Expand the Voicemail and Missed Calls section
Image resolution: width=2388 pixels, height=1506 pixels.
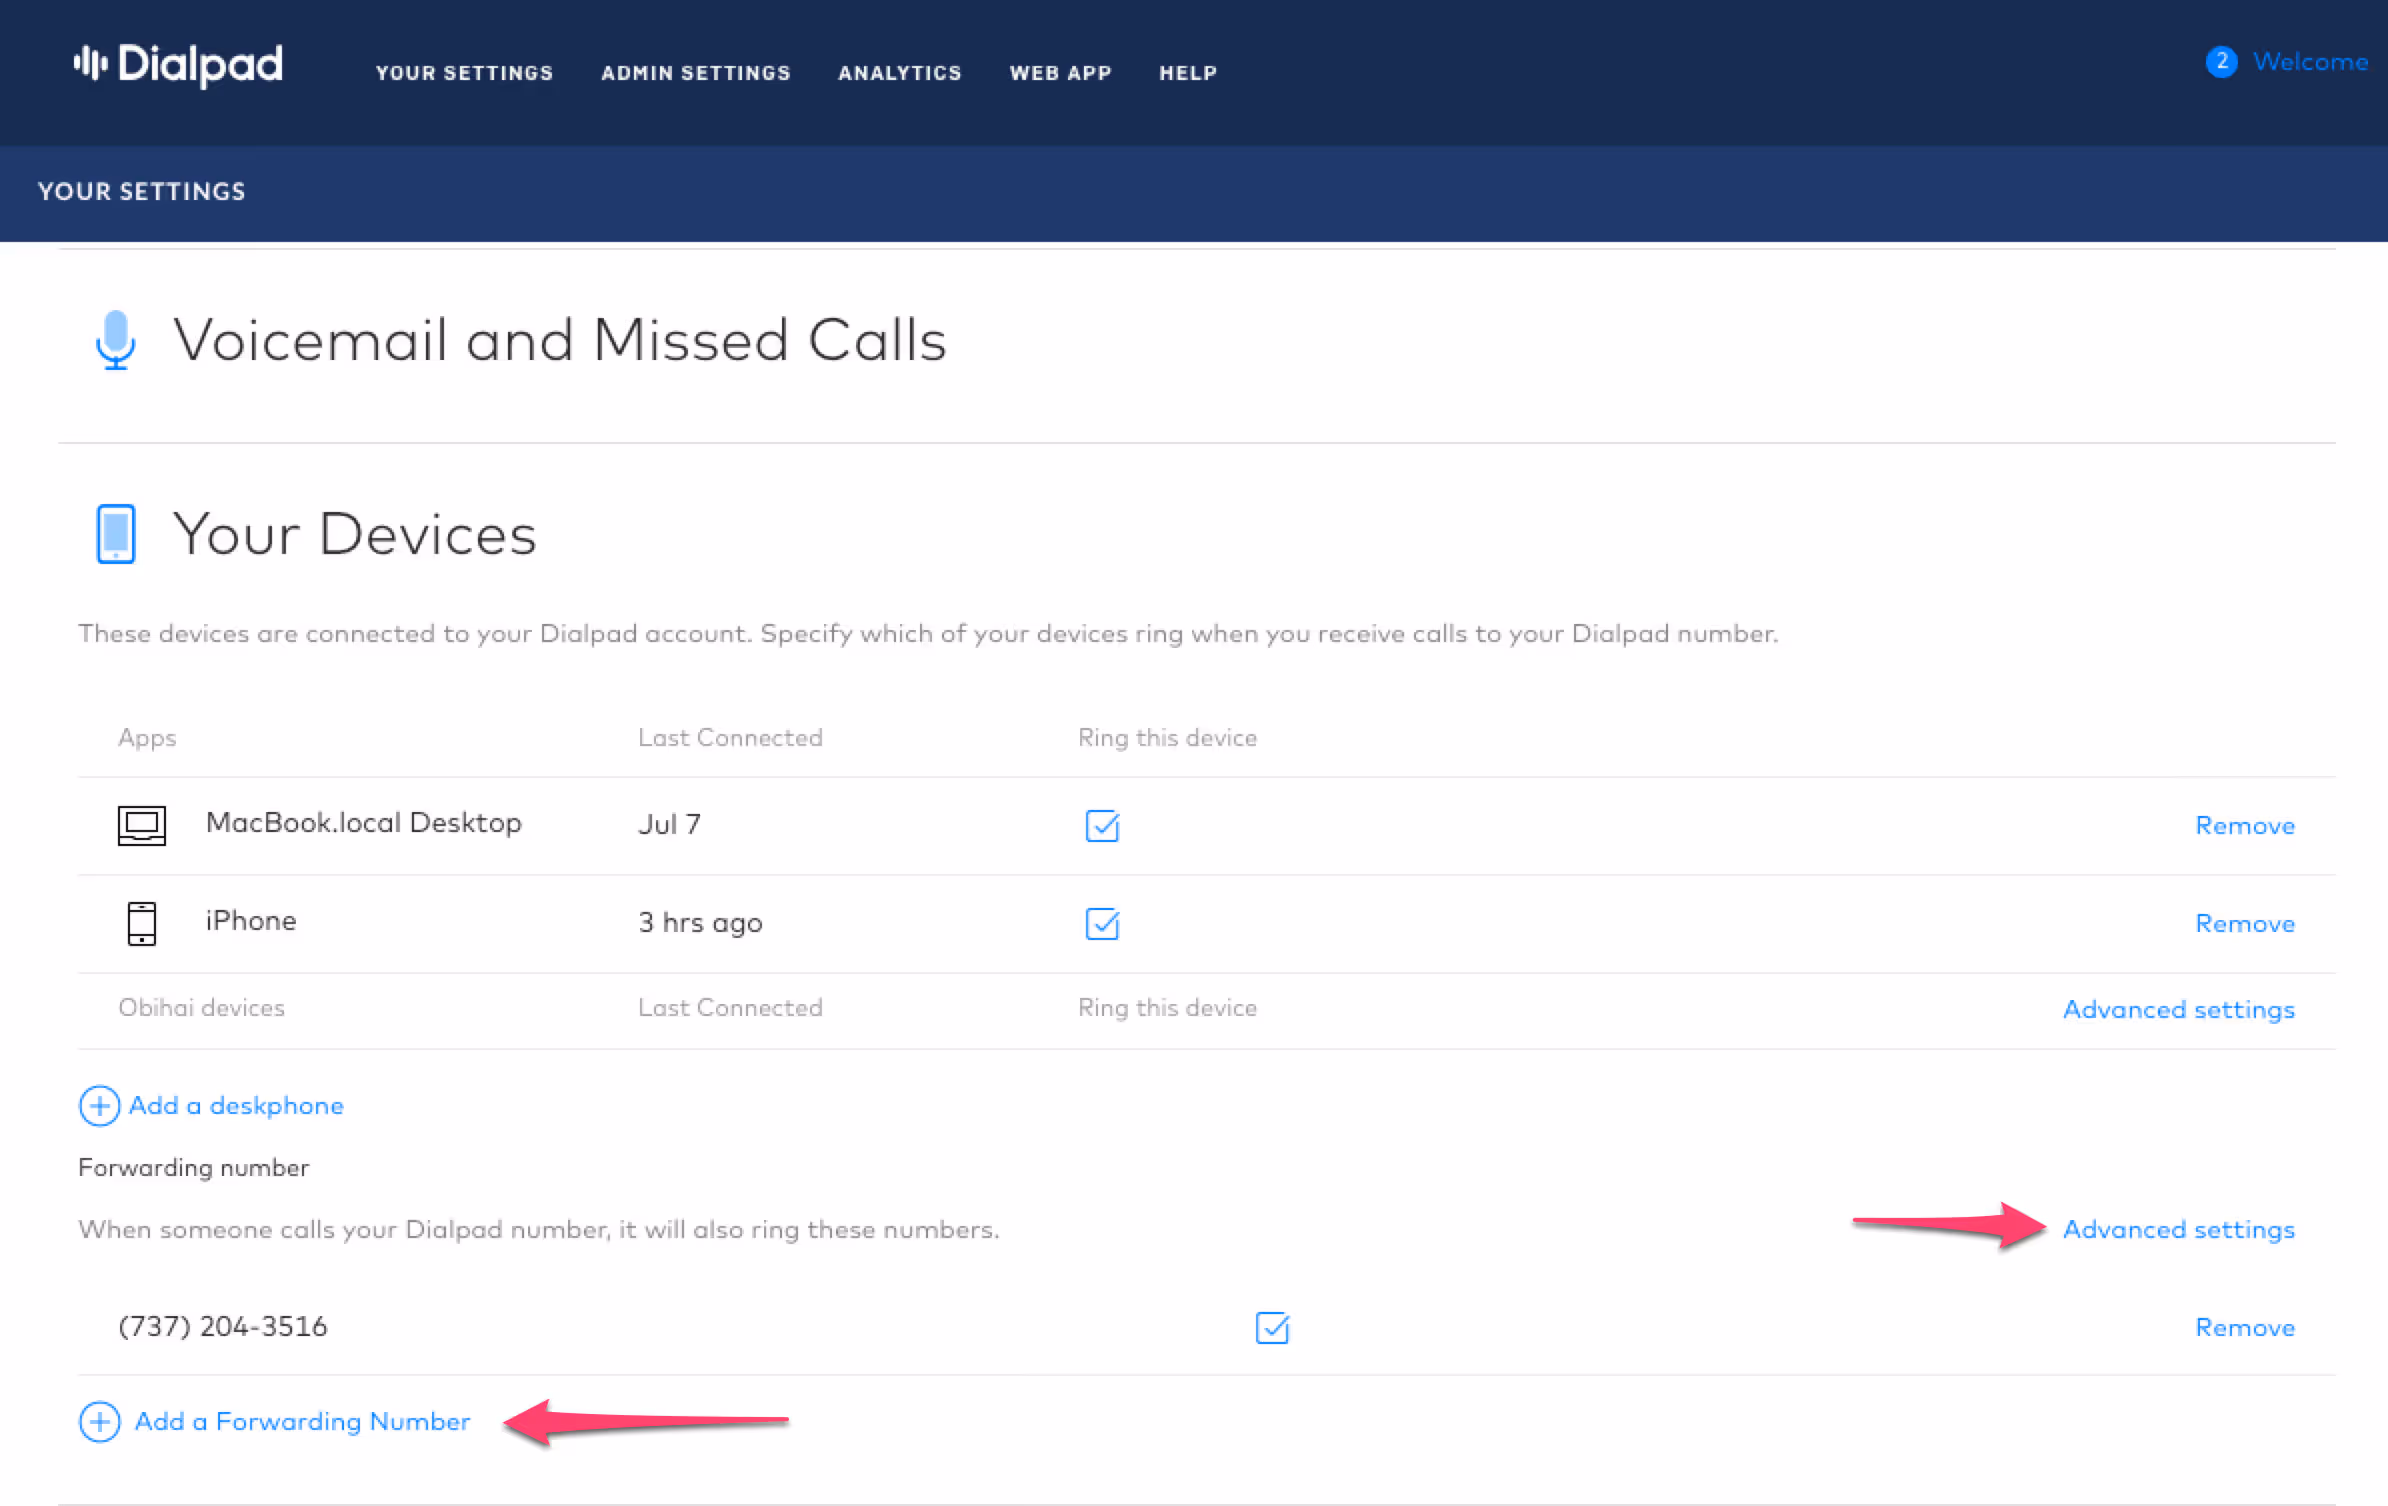point(560,340)
